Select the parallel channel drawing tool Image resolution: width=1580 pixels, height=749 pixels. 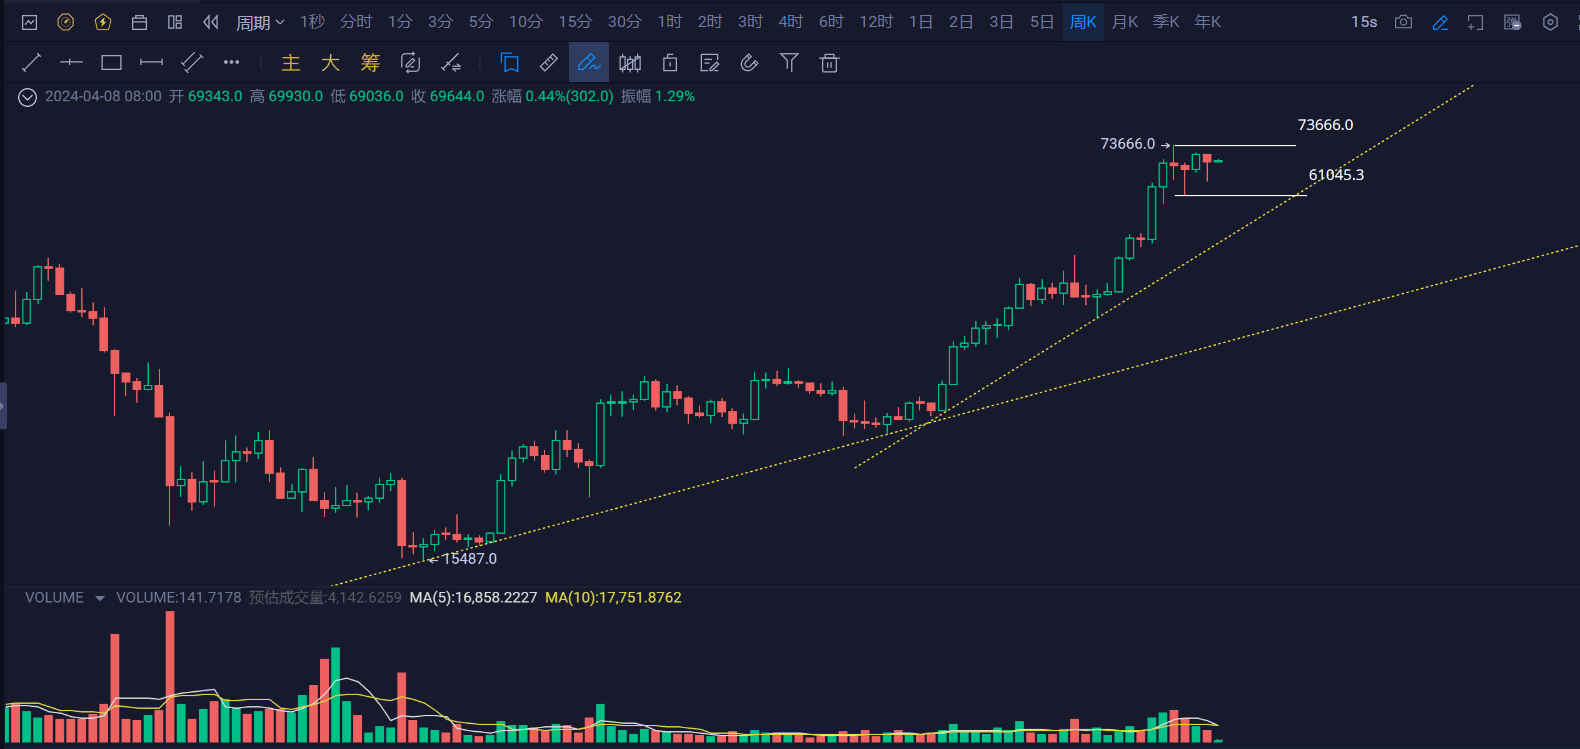click(x=191, y=63)
